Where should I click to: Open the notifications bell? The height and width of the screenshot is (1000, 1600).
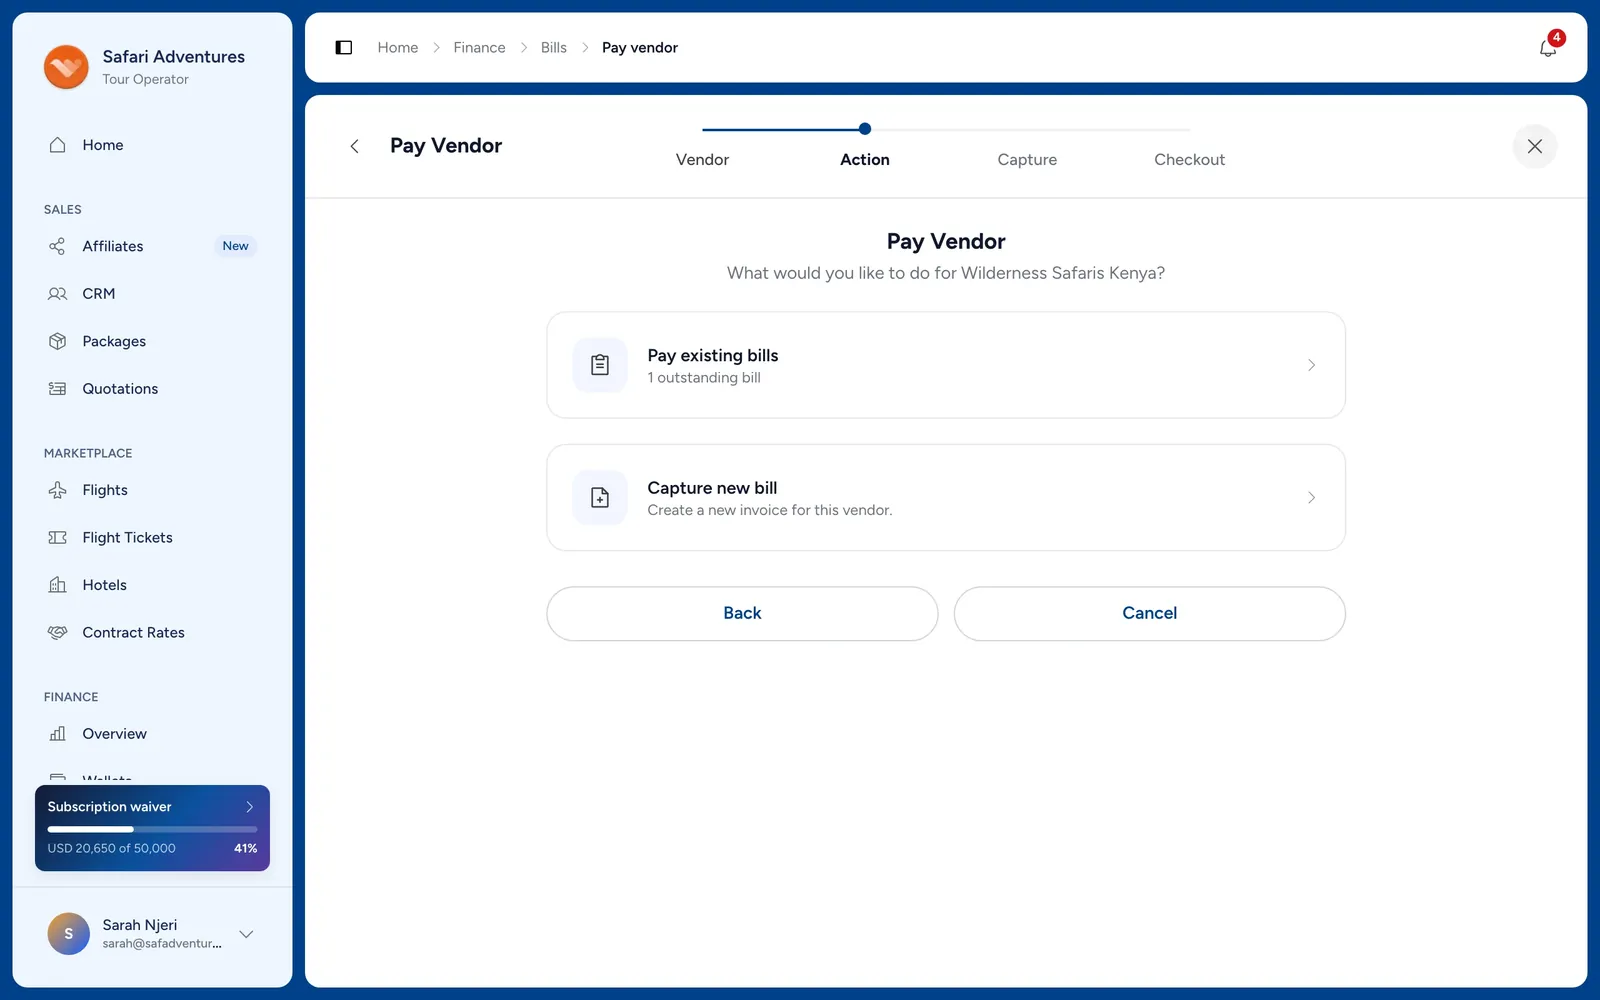[1548, 47]
